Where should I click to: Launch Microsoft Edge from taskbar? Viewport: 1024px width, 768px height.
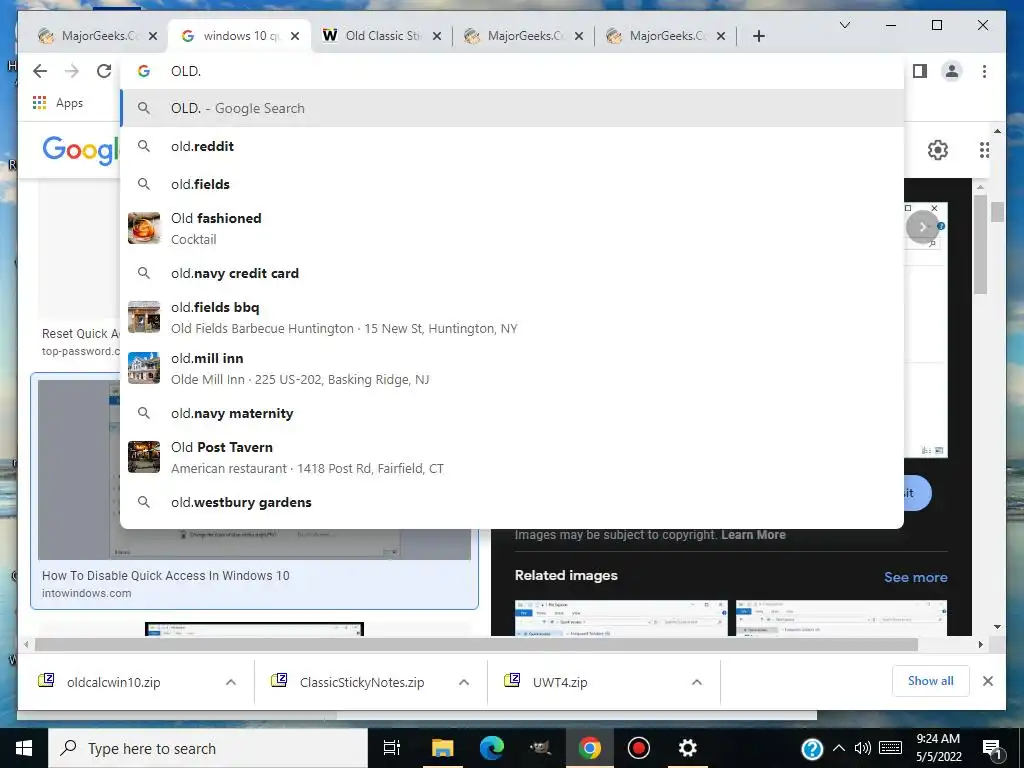tap(492, 748)
